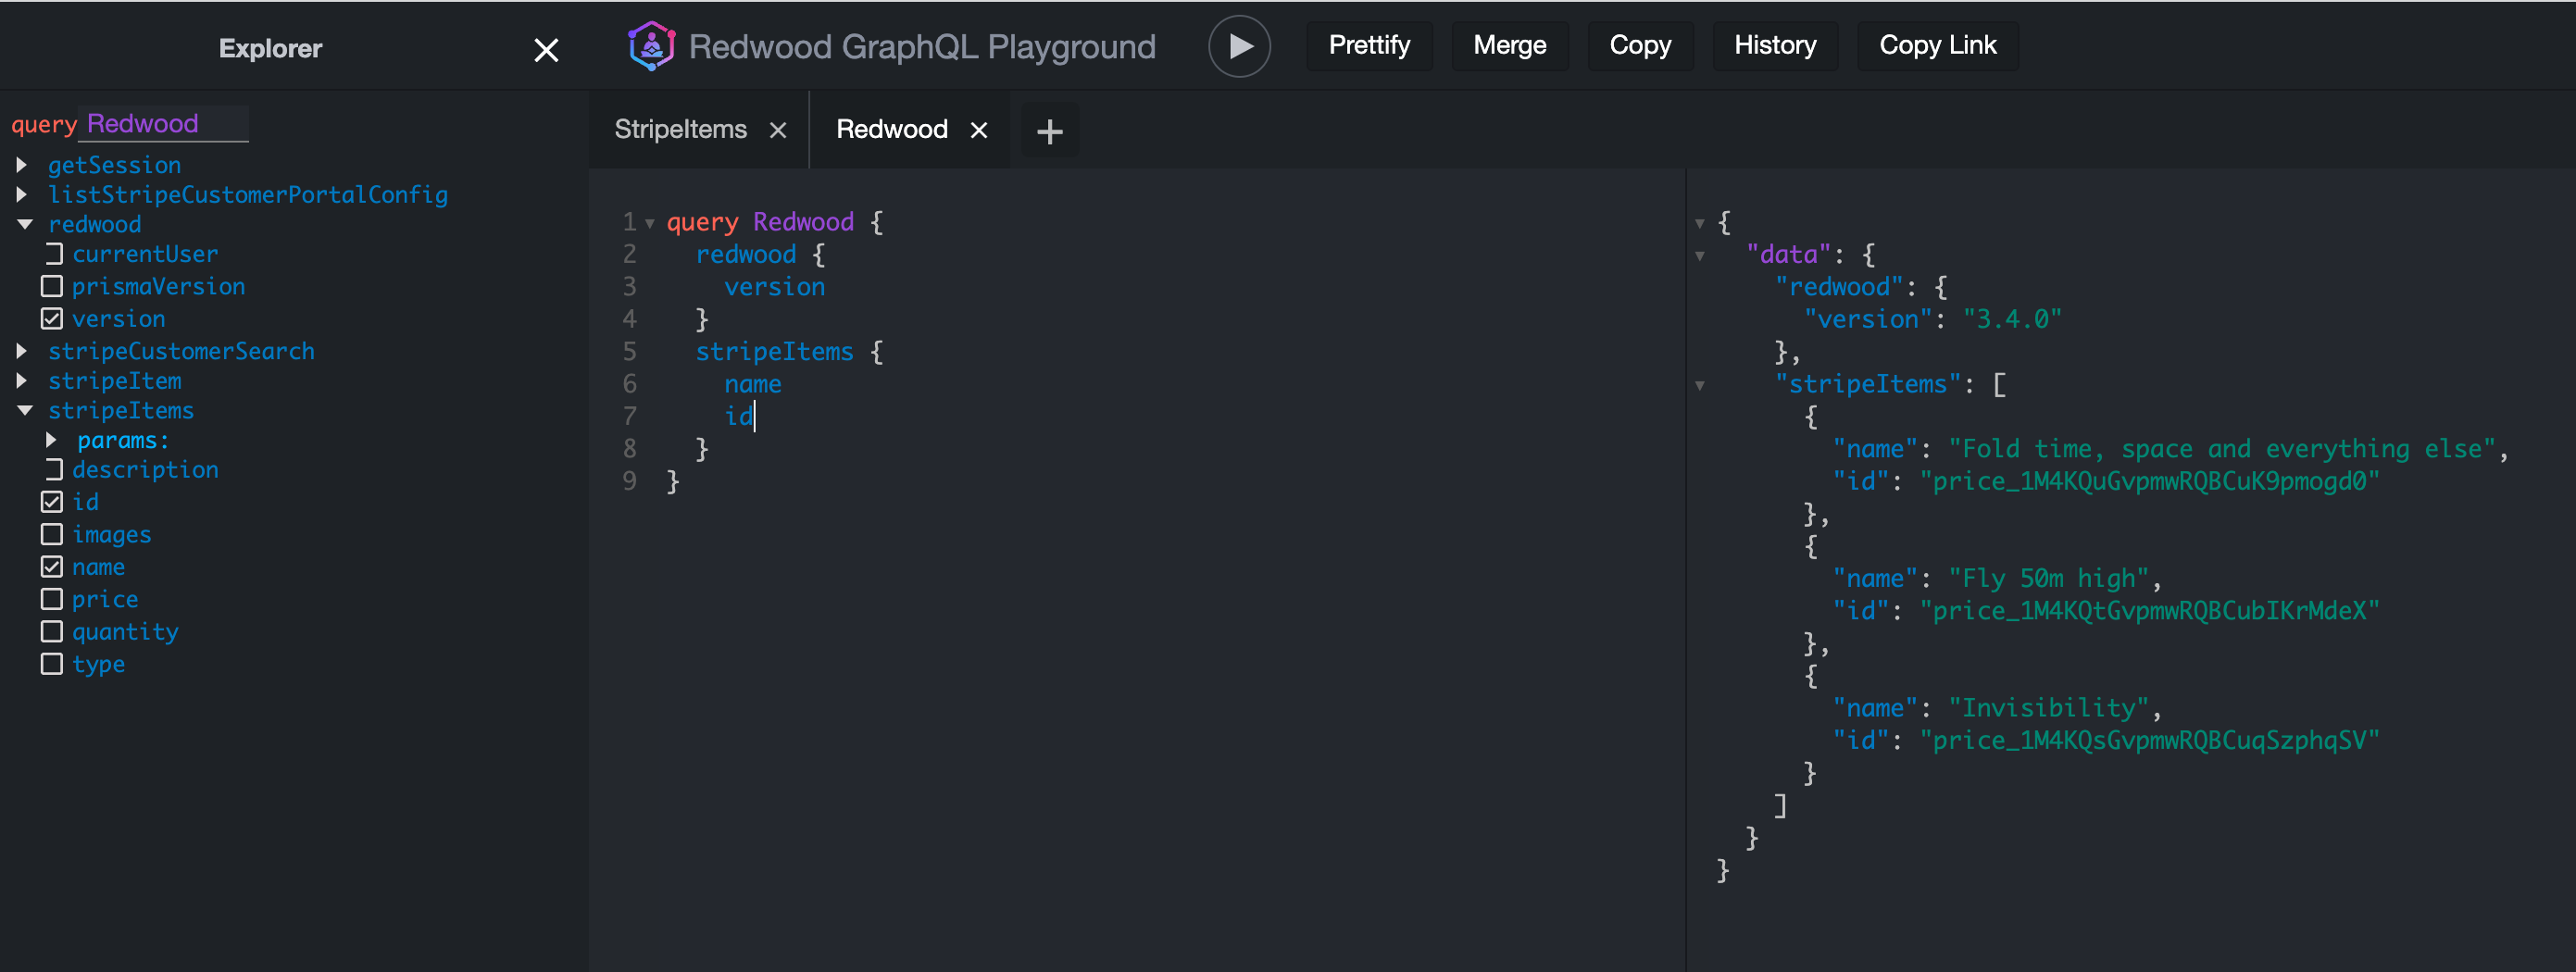Close the Explorer panel
This screenshot has width=2576, height=972.
[x=546, y=50]
